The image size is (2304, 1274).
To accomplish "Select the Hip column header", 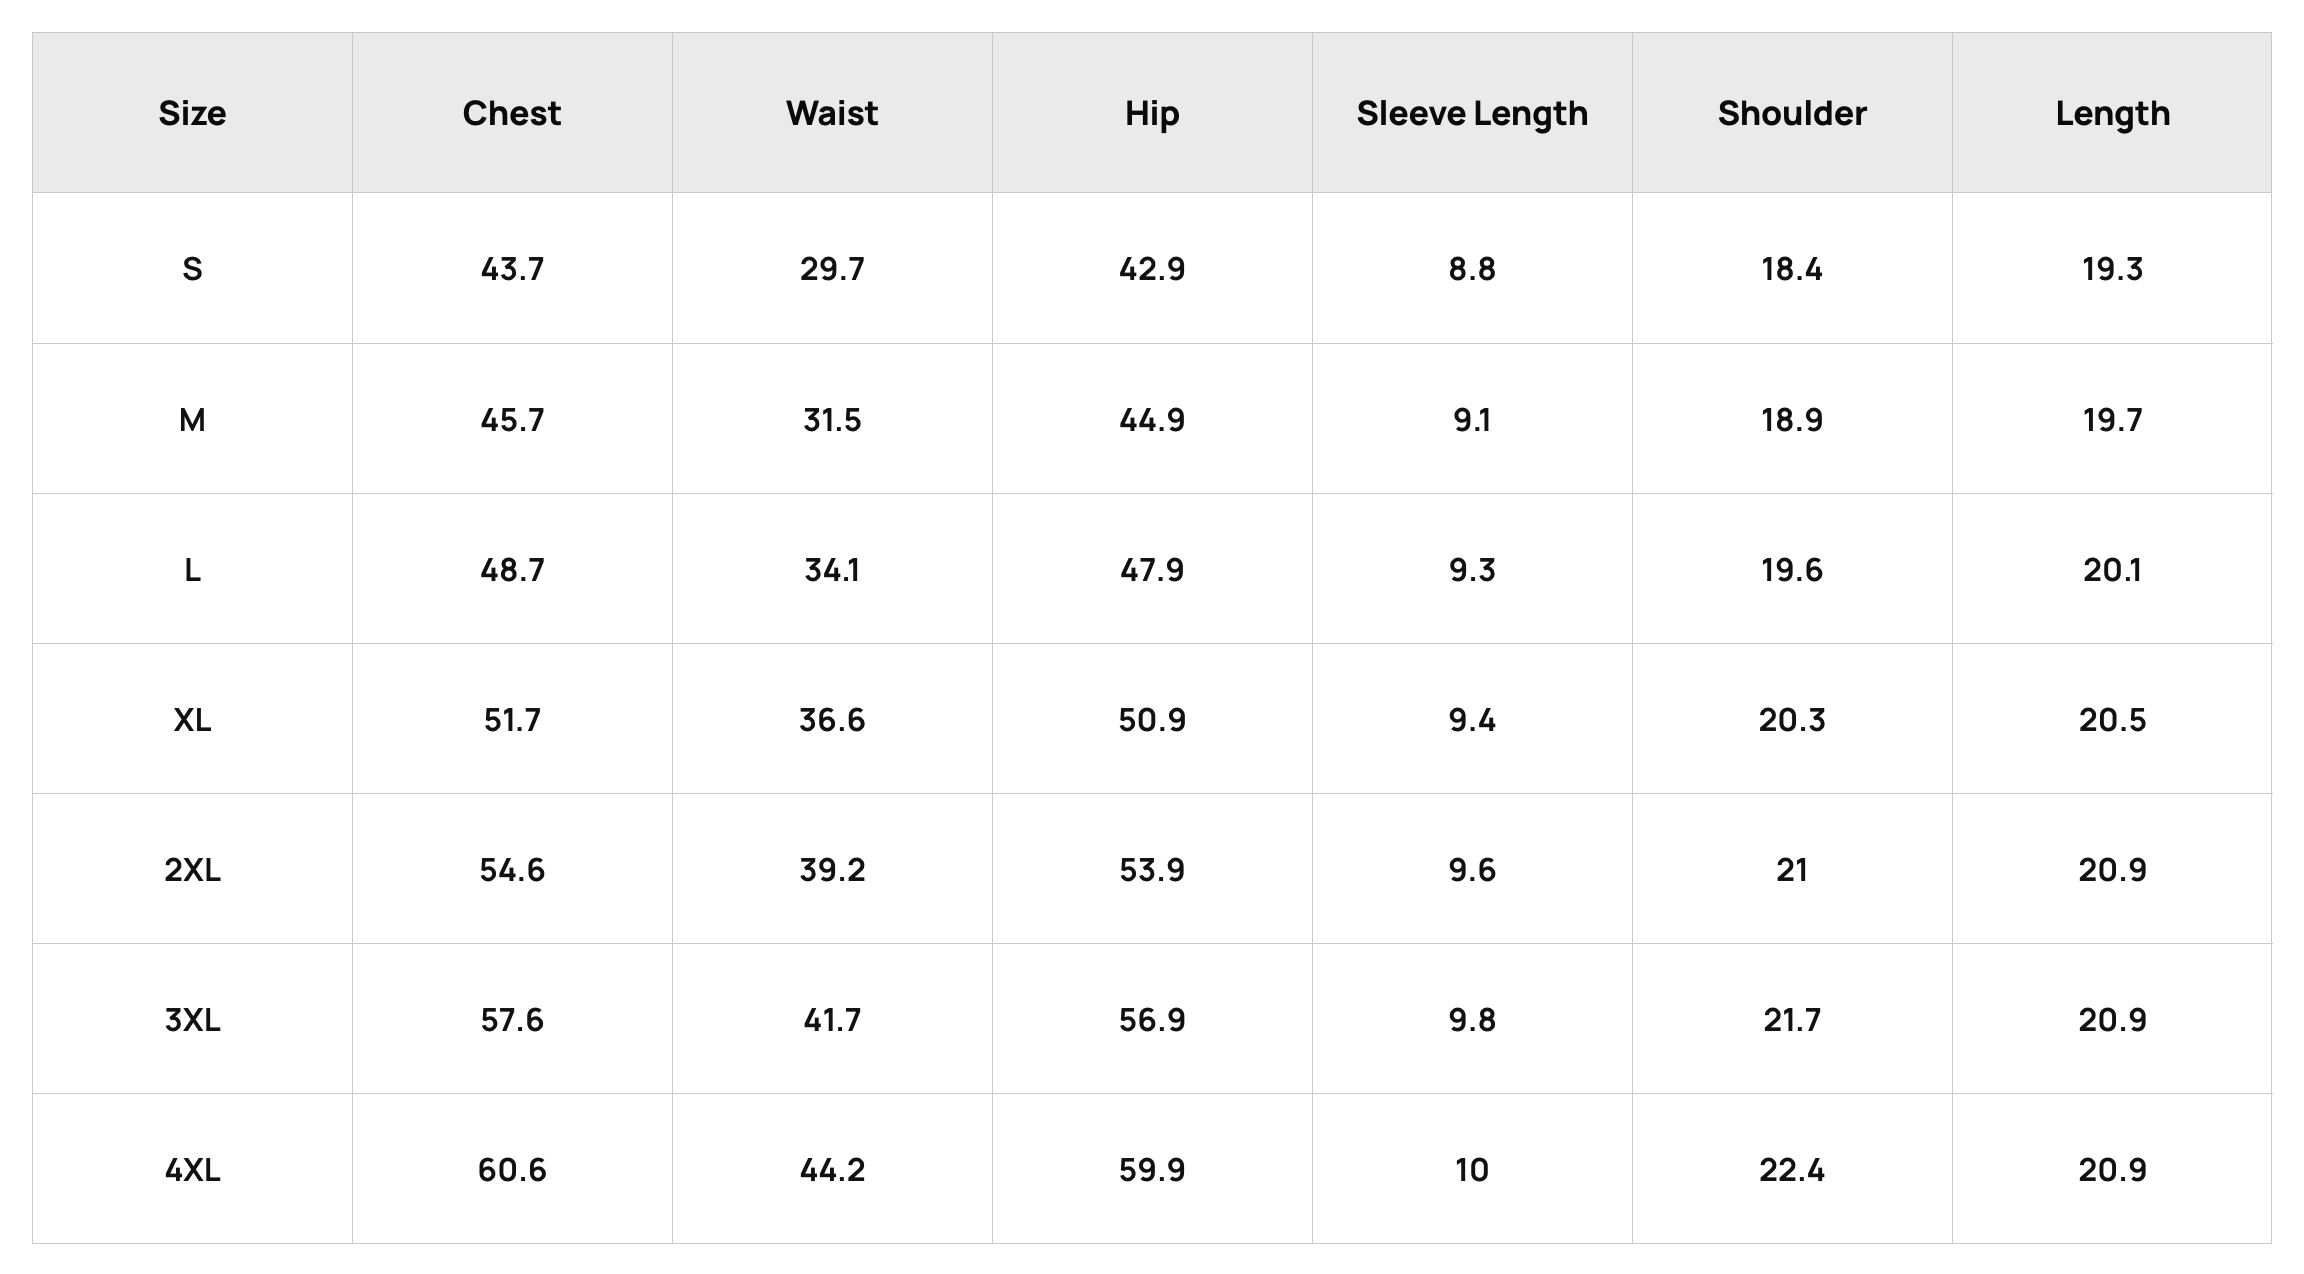I will point(1152,113).
